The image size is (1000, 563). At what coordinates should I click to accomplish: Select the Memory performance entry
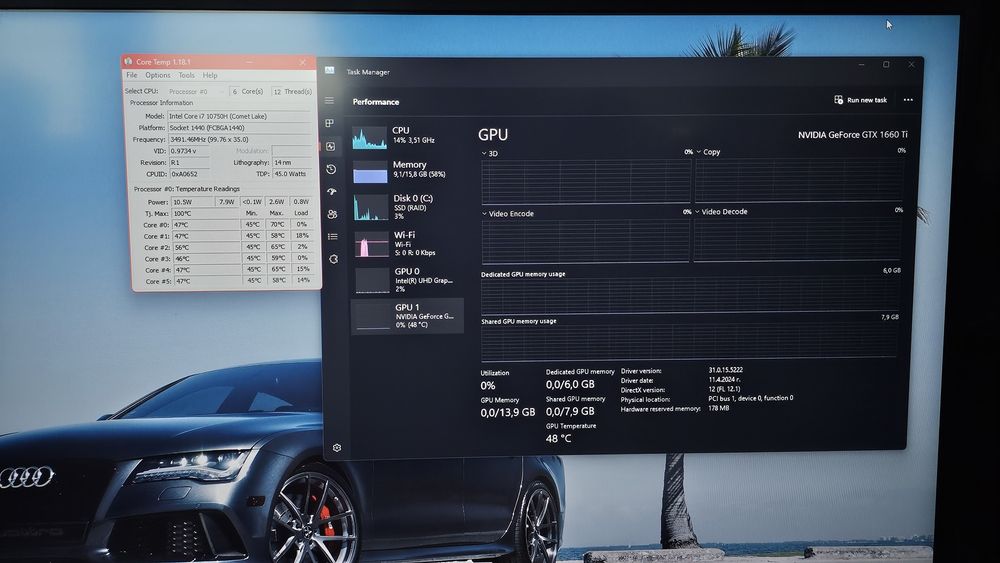(x=407, y=170)
